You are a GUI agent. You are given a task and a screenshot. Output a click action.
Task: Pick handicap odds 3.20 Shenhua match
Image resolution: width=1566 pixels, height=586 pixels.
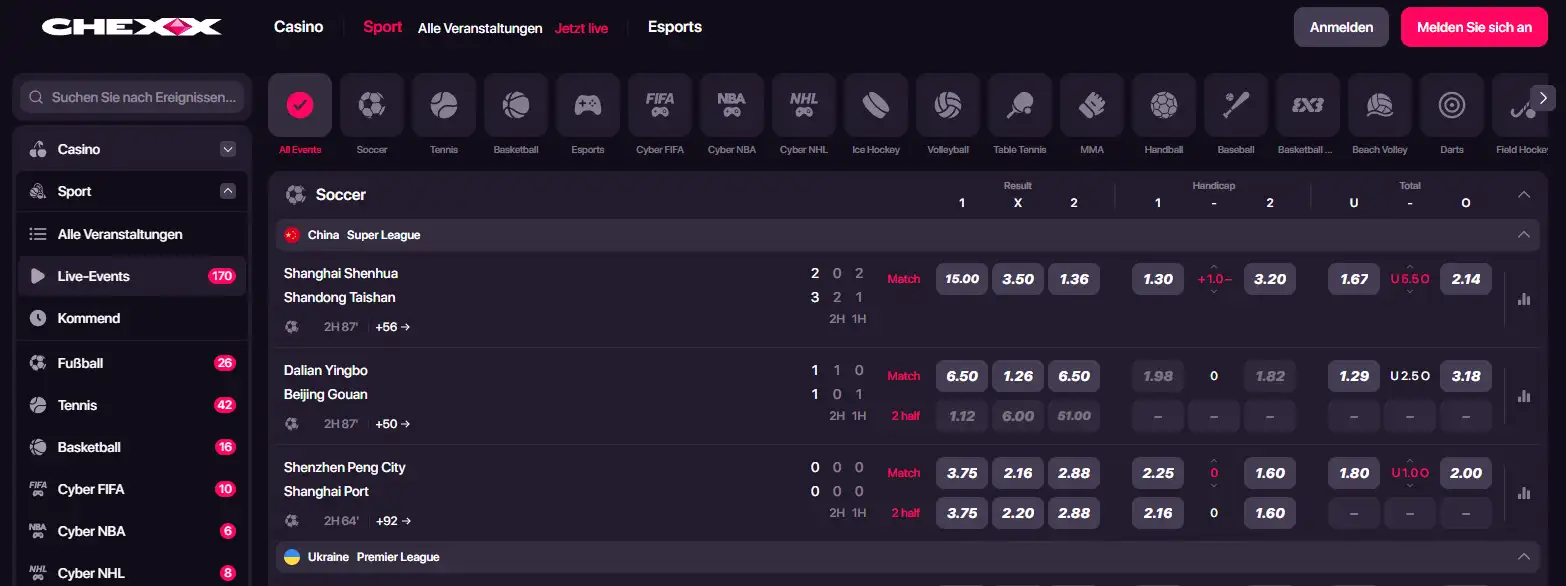click(x=1270, y=279)
